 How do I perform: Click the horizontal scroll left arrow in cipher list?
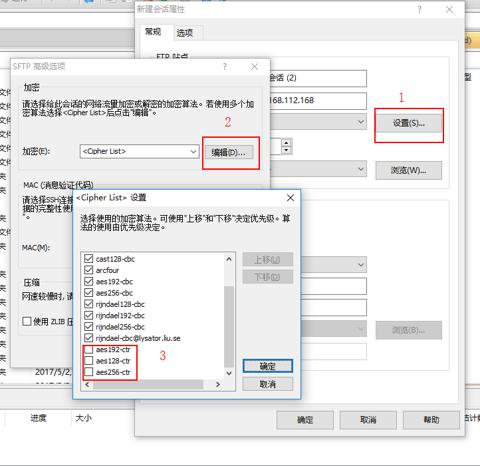[87, 384]
